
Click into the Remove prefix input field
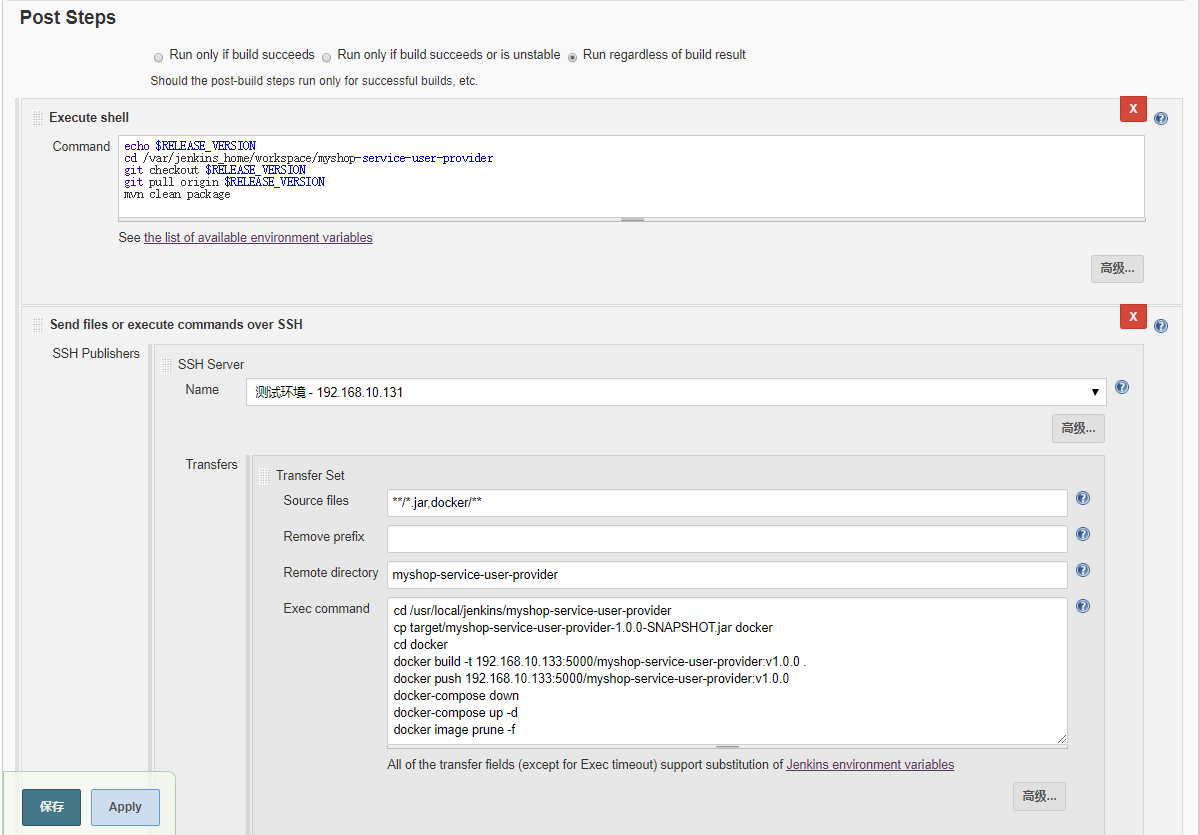pos(727,539)
